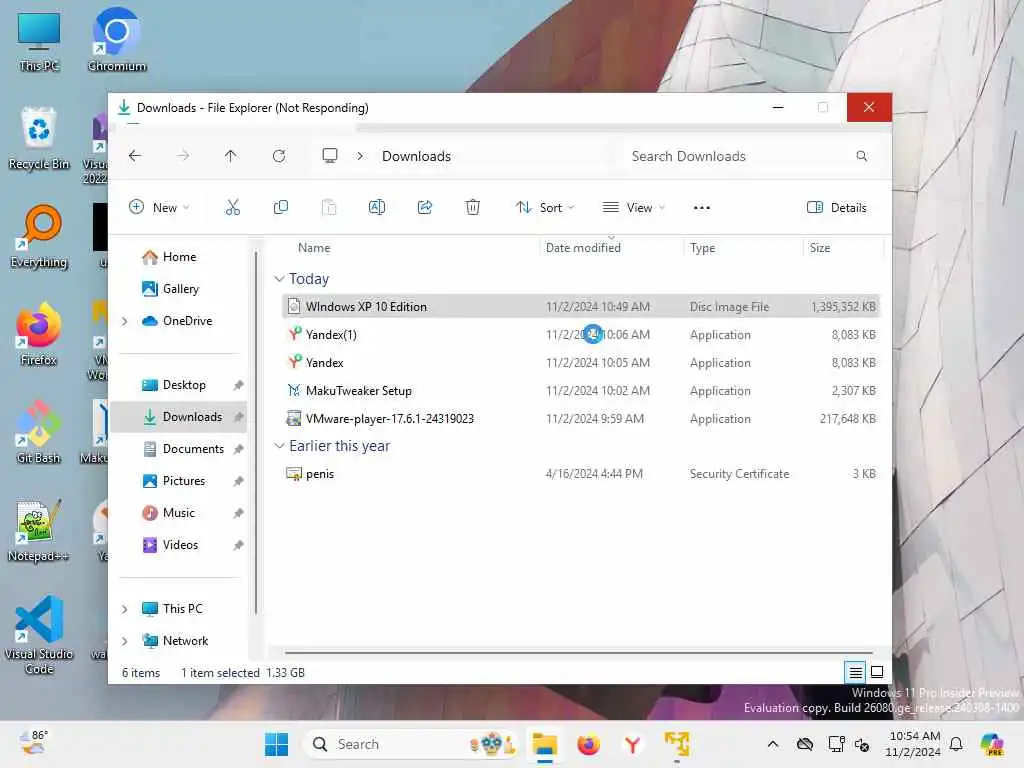Open Videos in navigation pane
This screenshot has width=1024, height=768.
tap(178, 545)
